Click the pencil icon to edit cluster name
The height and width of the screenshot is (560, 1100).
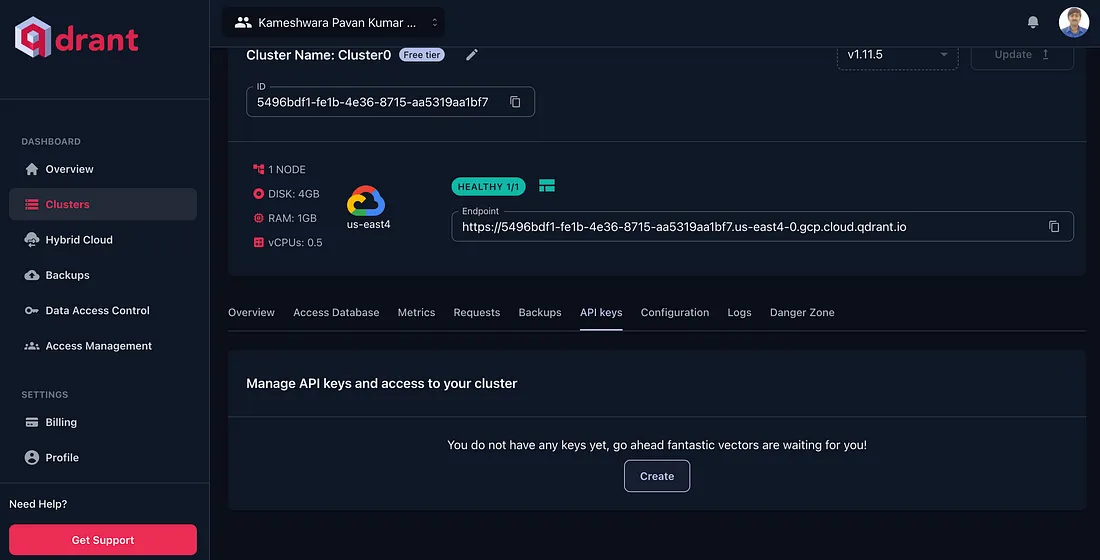pyautogui.click(x=472, y=55)
